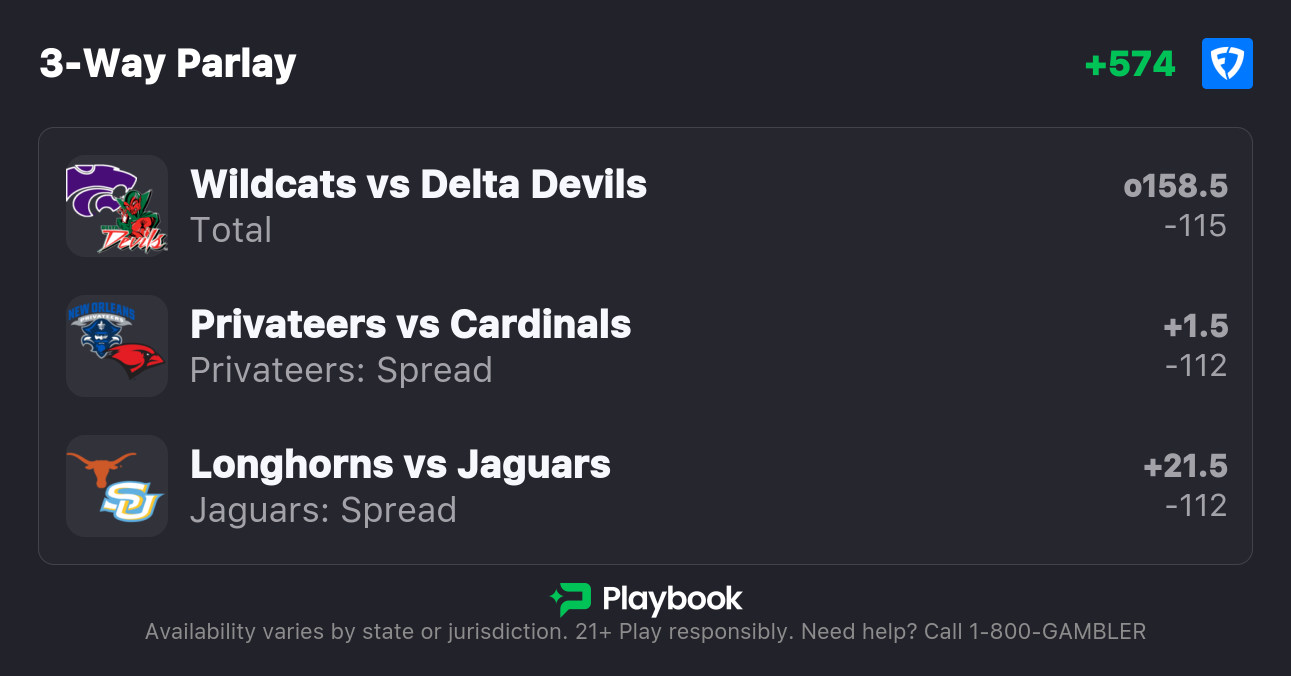The height and width of the screenshot is (676, 1291).
Task: Click the orange Longhorns logo
Action: click(x=101, y=468)
